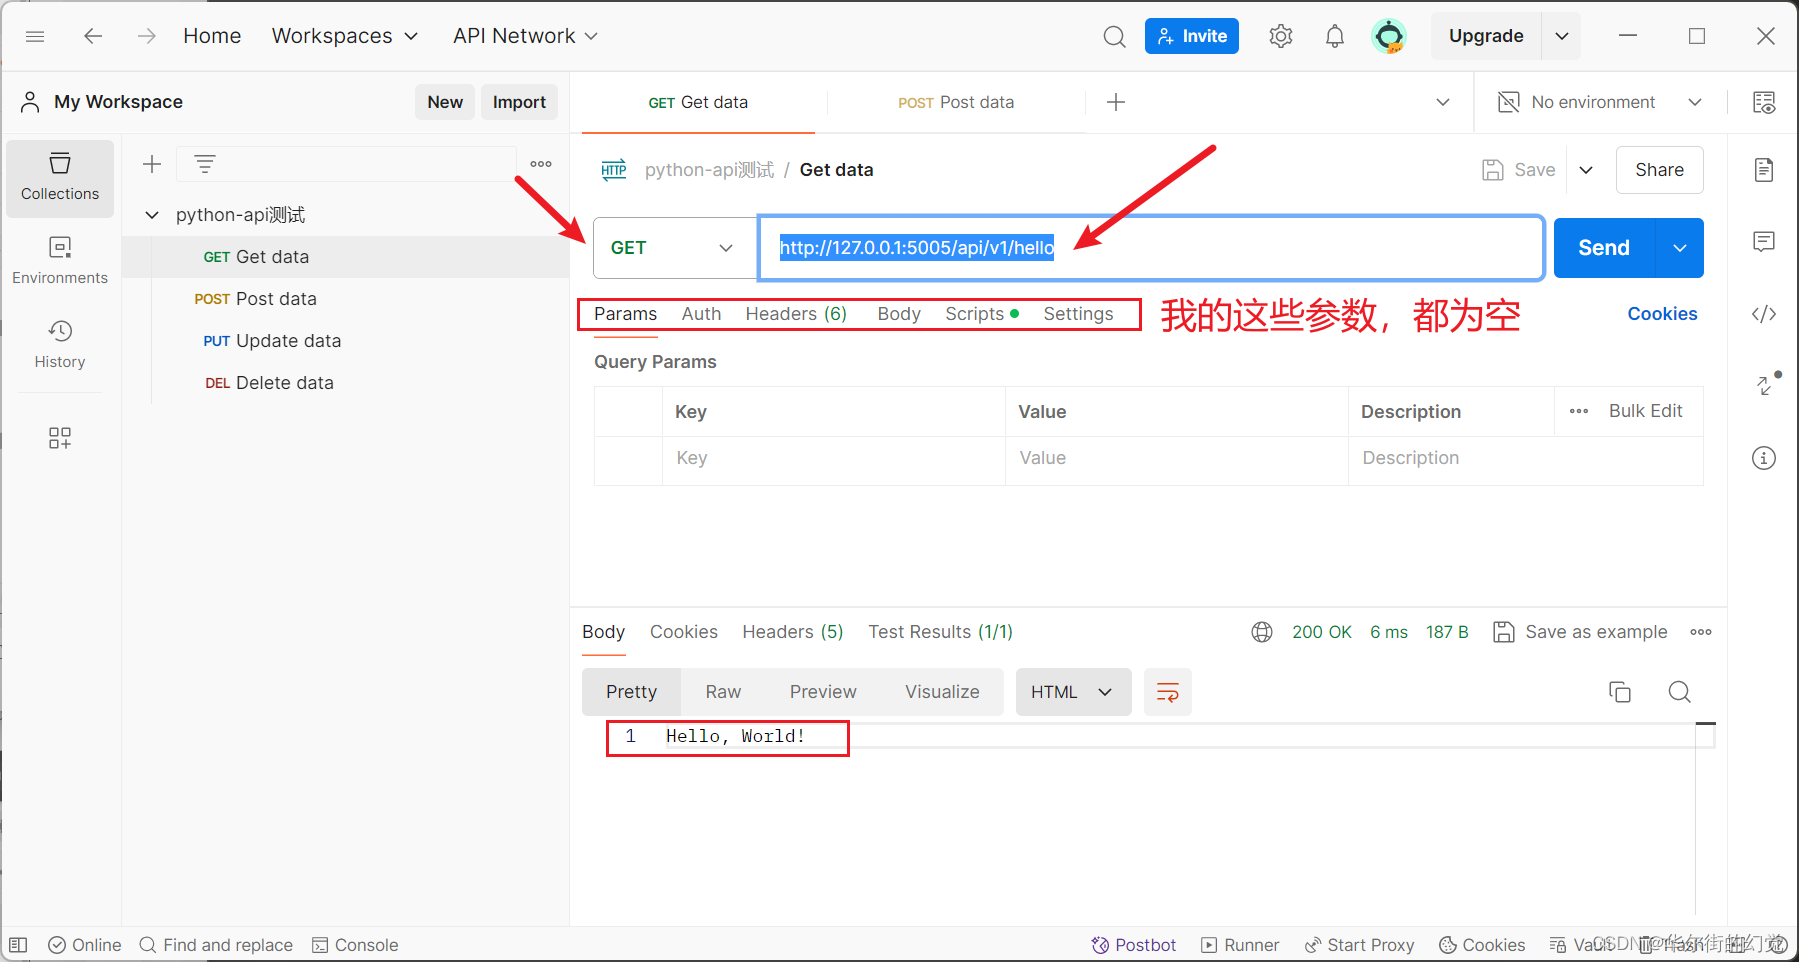Open the user avatar menu

(x=1388, y=36)
